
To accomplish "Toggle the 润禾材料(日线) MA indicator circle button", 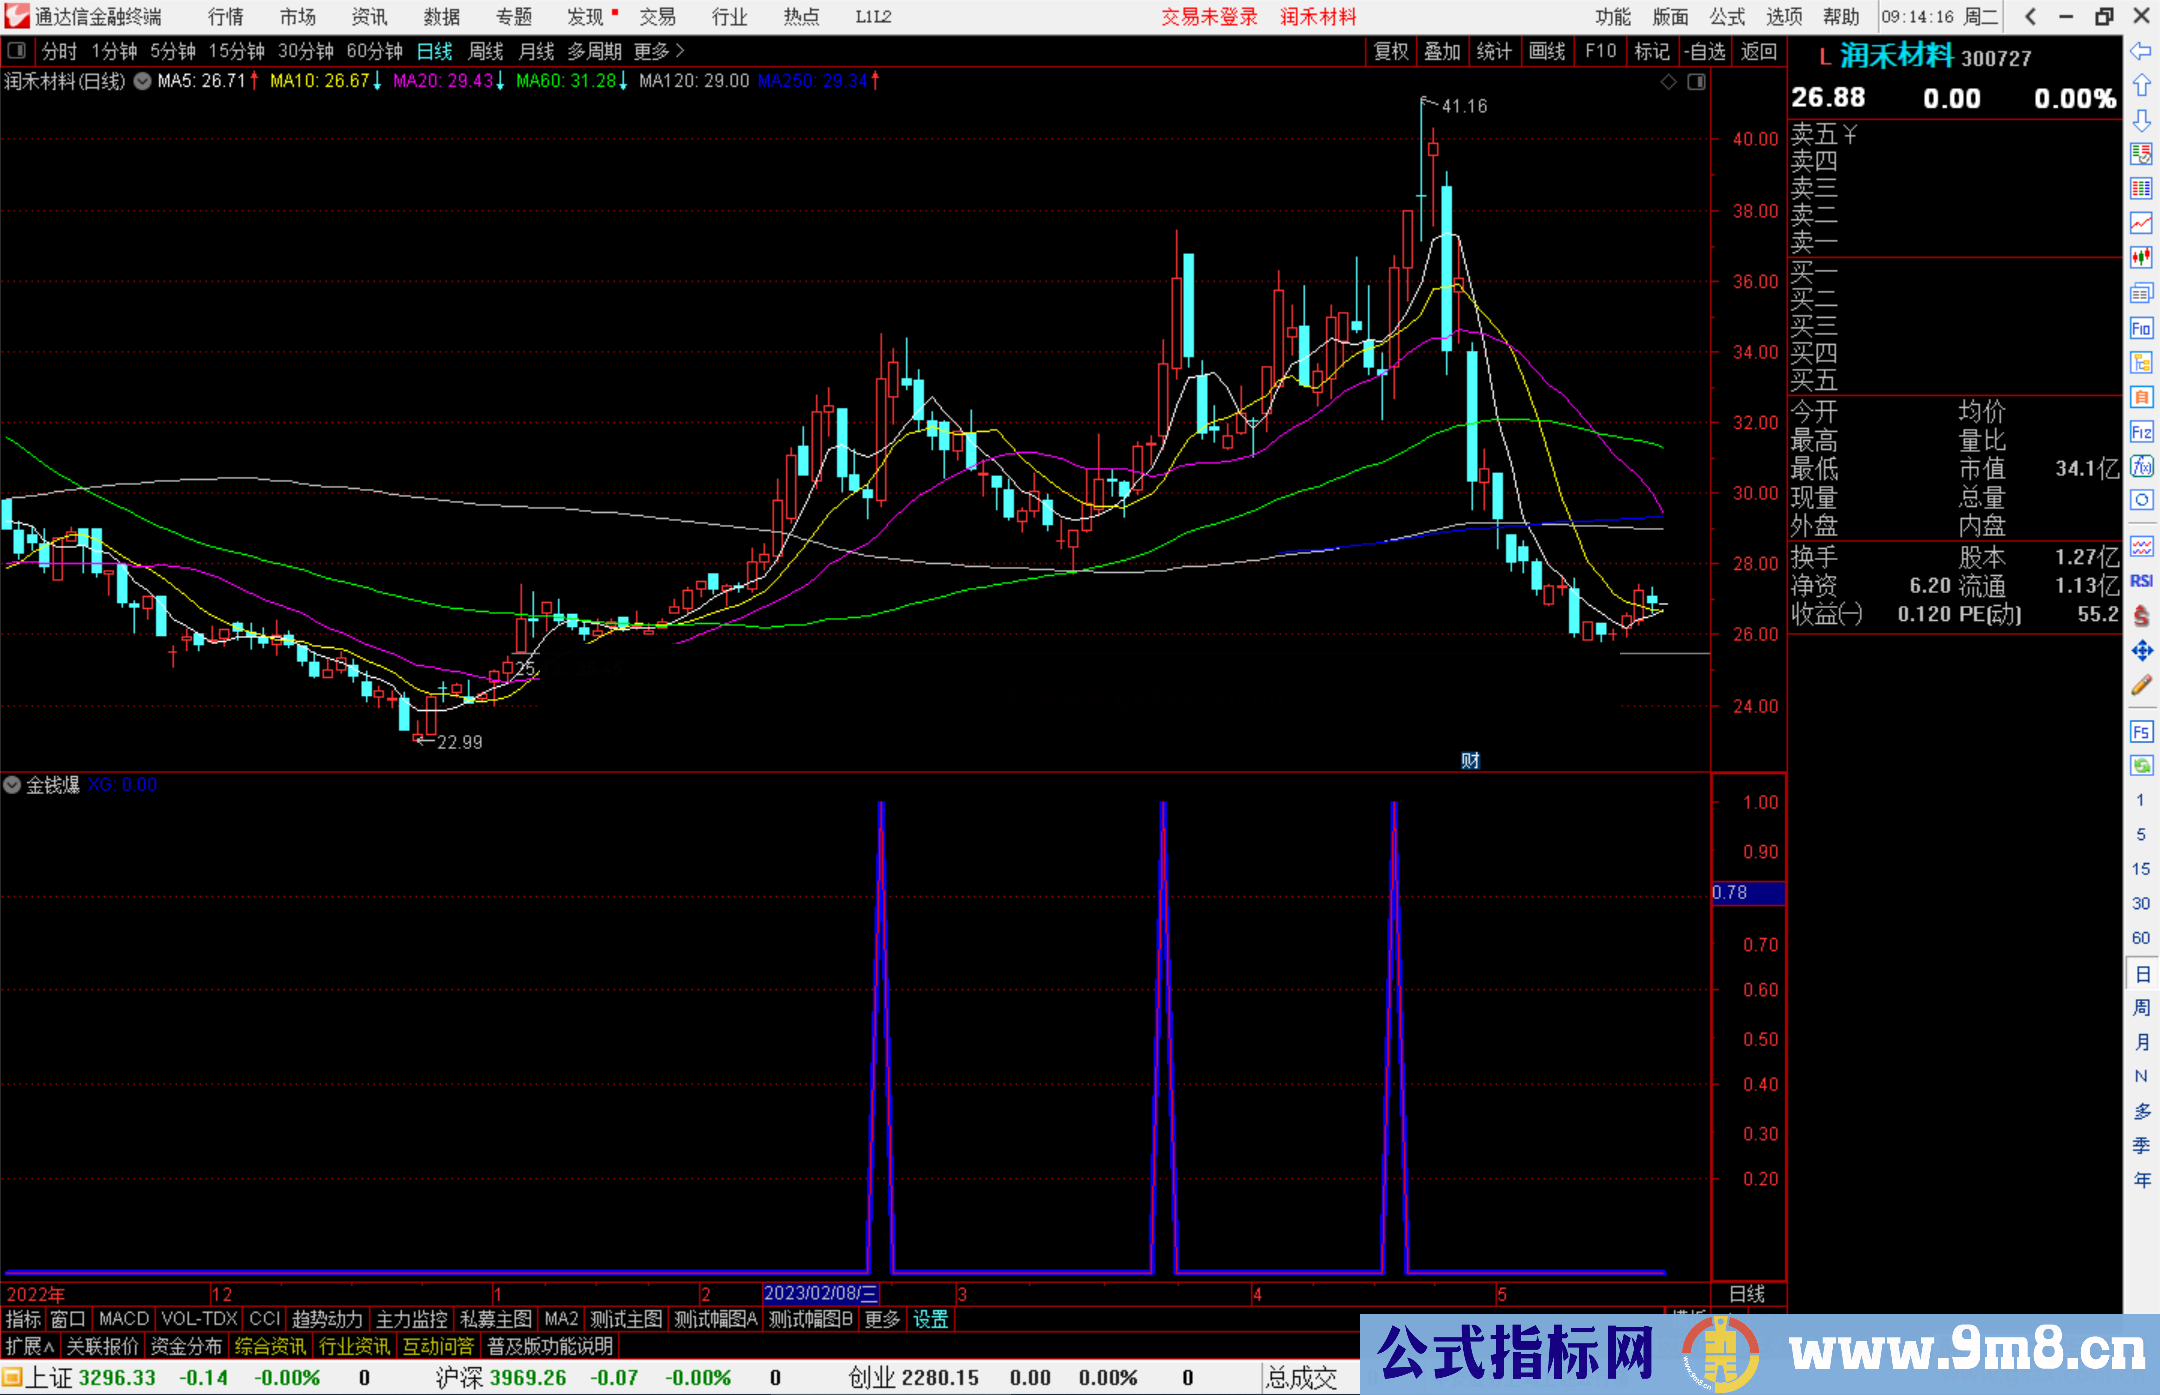I will (x=143, y=81).
